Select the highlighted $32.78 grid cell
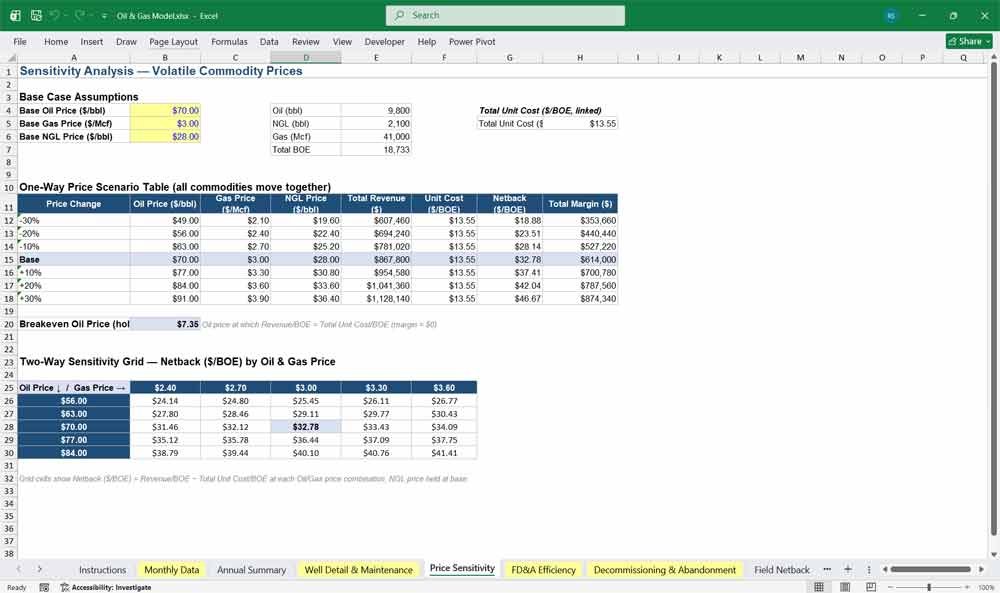This screenshot has height=593, width=1000. (305, 427)
